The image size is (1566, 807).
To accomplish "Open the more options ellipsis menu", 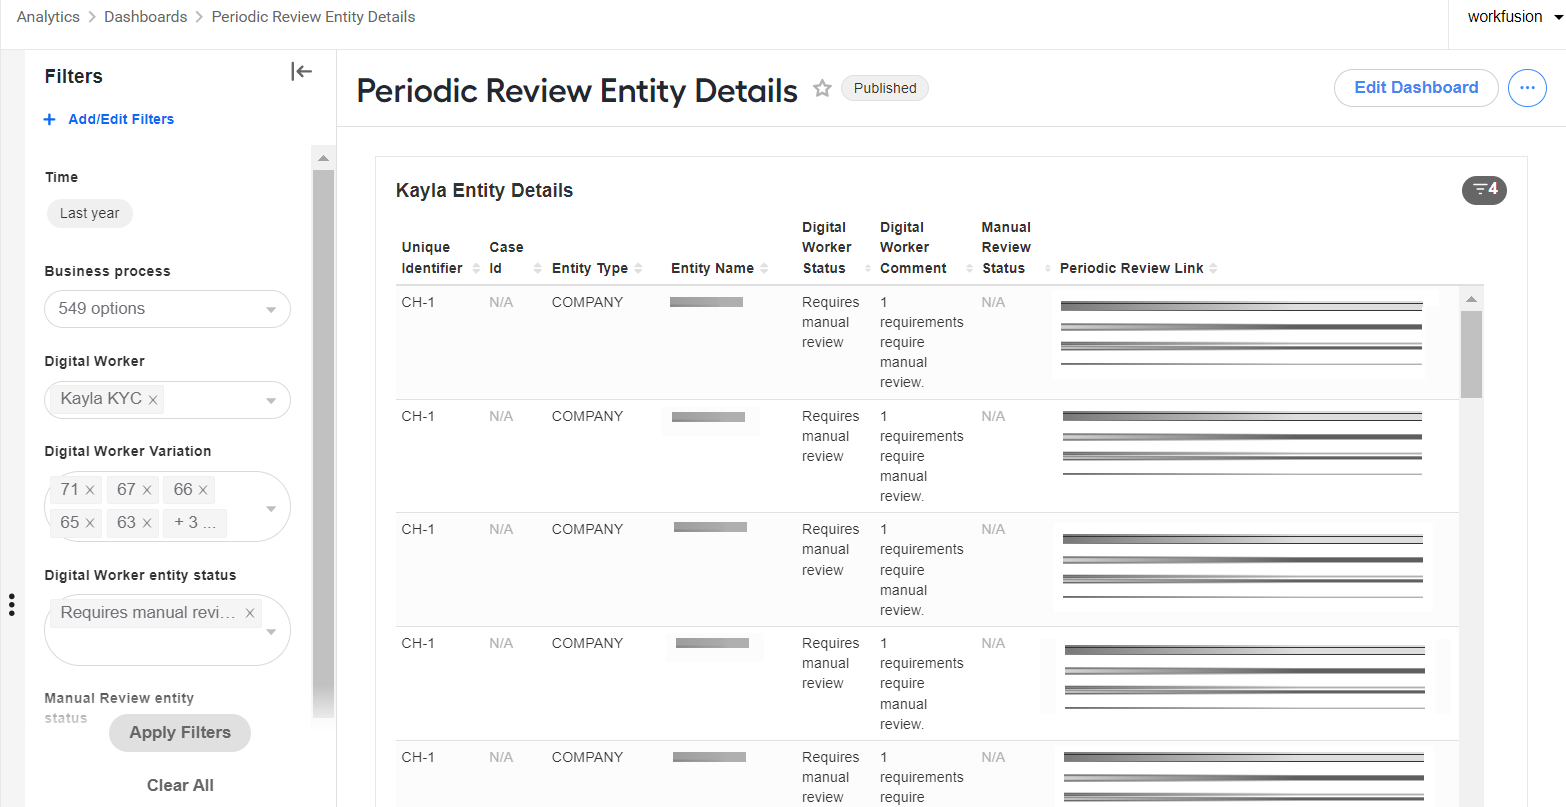I will (1527, 88).
